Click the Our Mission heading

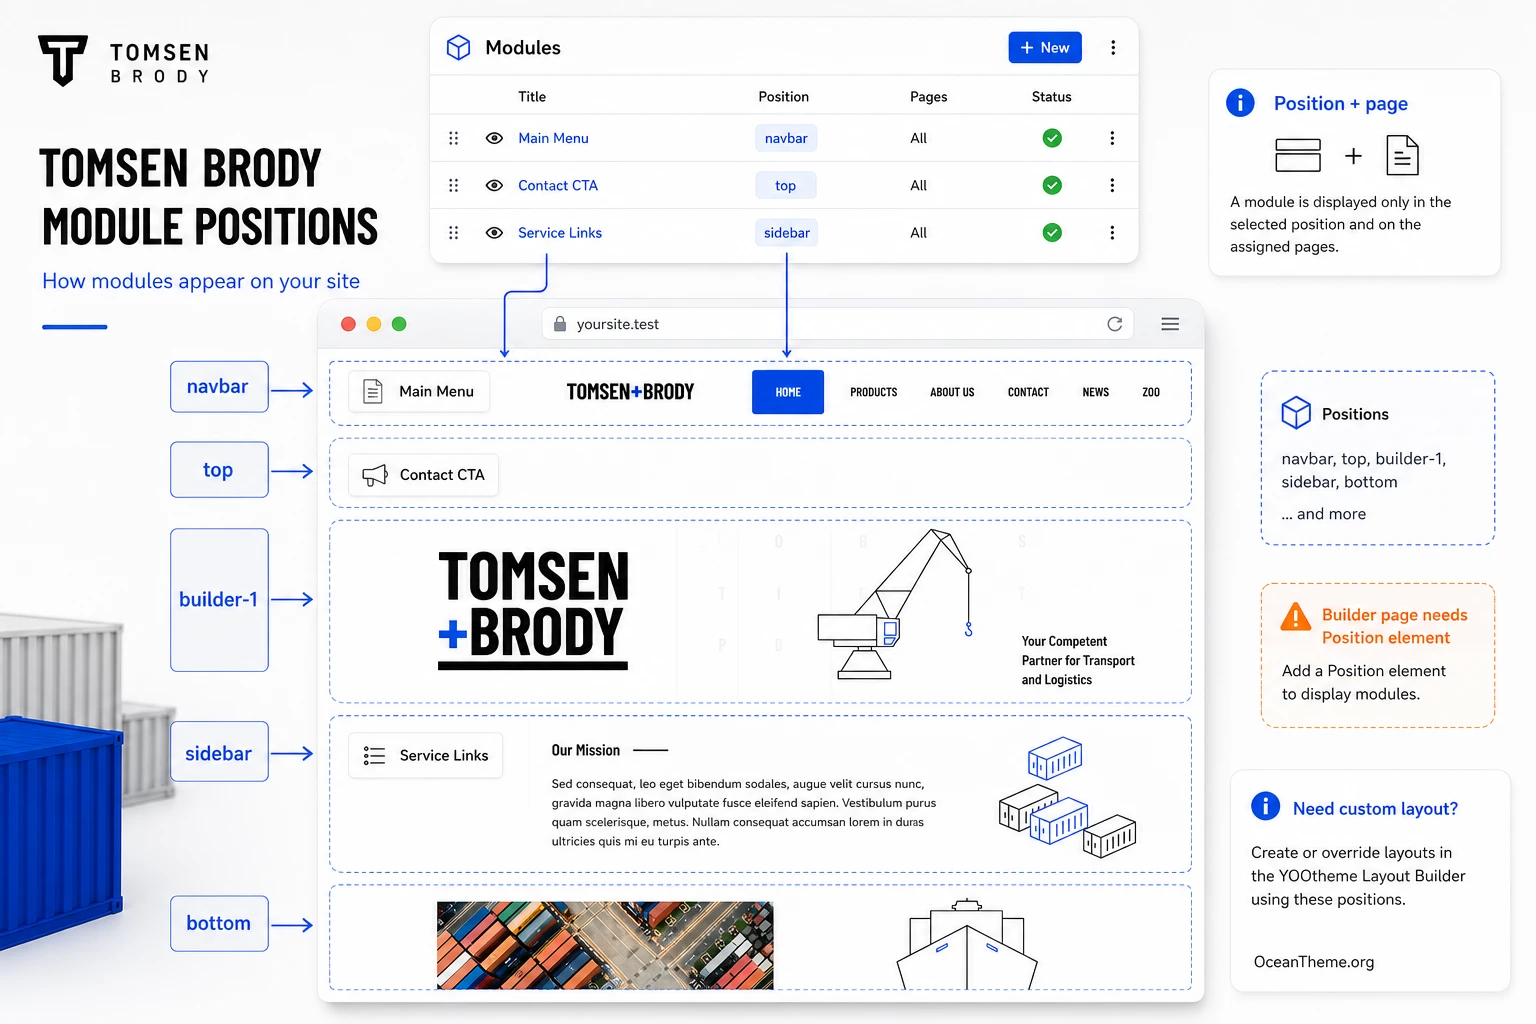click(x=586, y=750)
